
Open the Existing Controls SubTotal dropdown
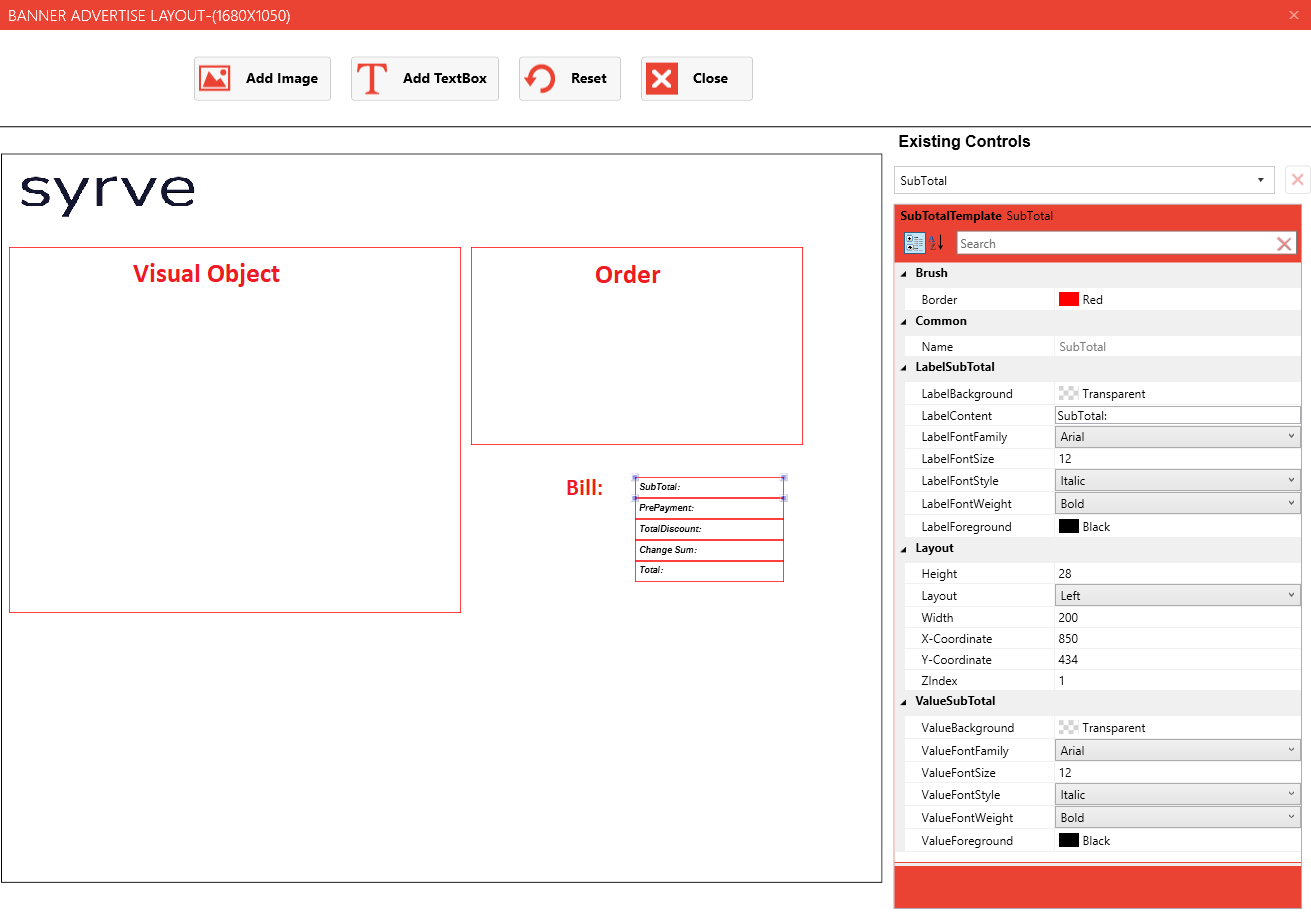click(x=1084, y=181)
